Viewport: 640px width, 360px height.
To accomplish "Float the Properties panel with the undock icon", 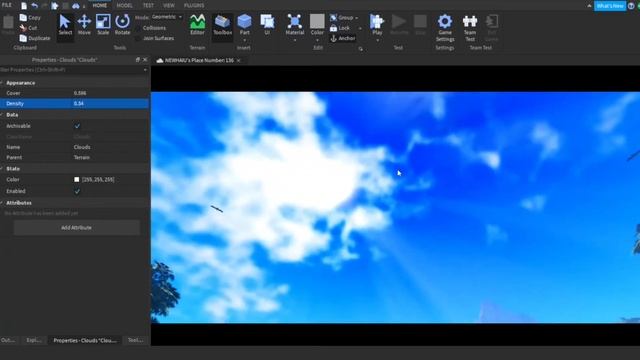I will click(138, 60).
